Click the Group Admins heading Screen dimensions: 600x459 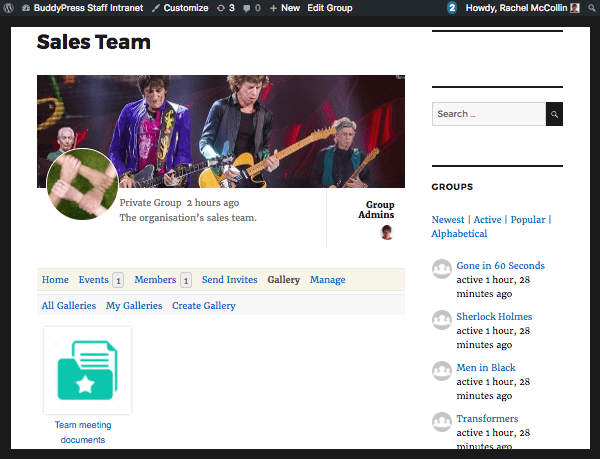[376, 210]
